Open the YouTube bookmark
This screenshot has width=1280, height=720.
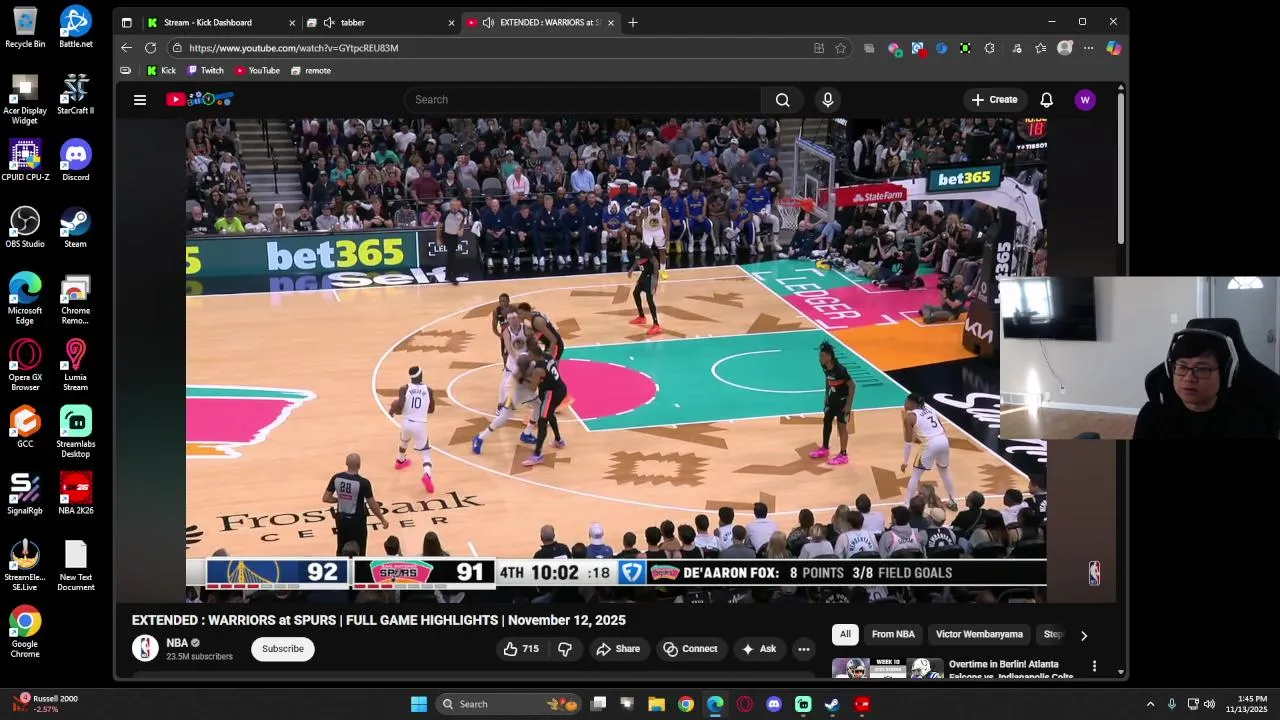click(x=257, y=71)
